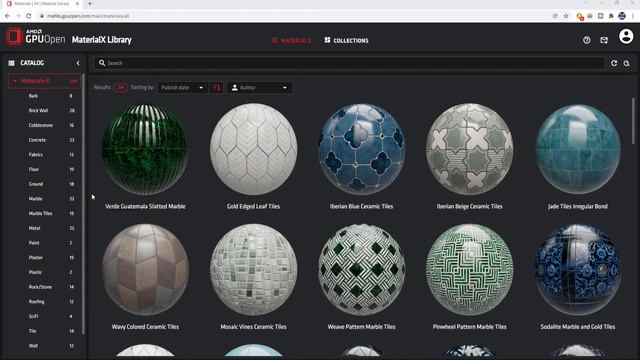The height and width of the screenshot is (360, 640).
Task: Click the AMD GPUOpen logo
Action: (x=36, y=37)
